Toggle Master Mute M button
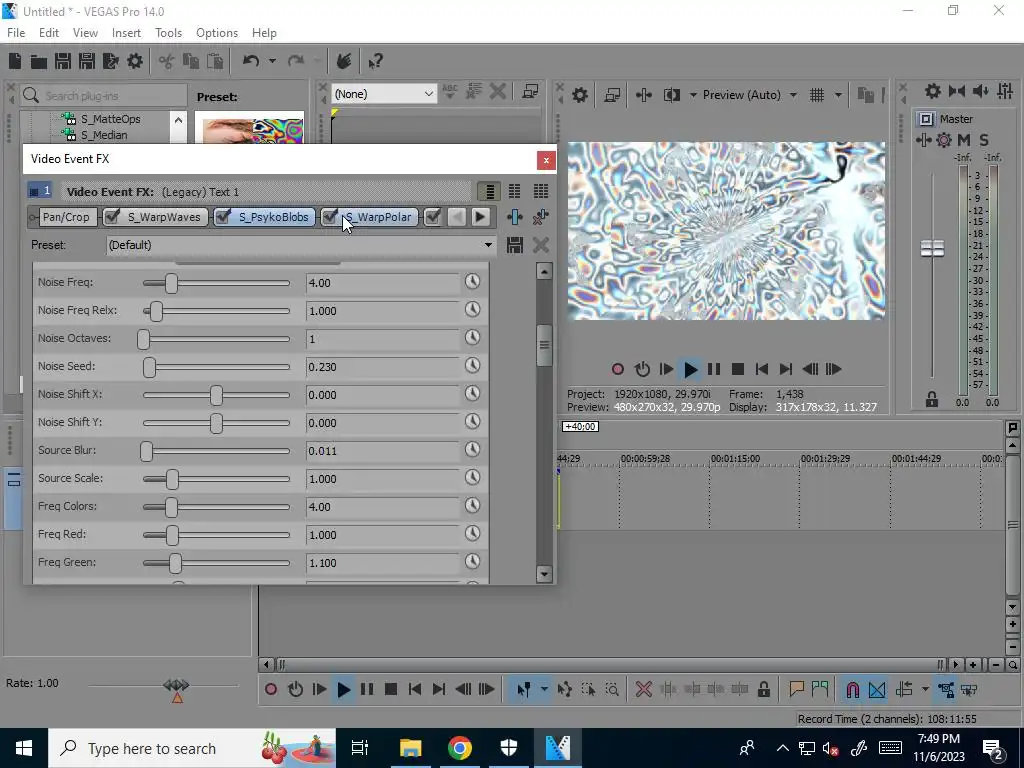1024x768 pixels. [x=964, y=140]
